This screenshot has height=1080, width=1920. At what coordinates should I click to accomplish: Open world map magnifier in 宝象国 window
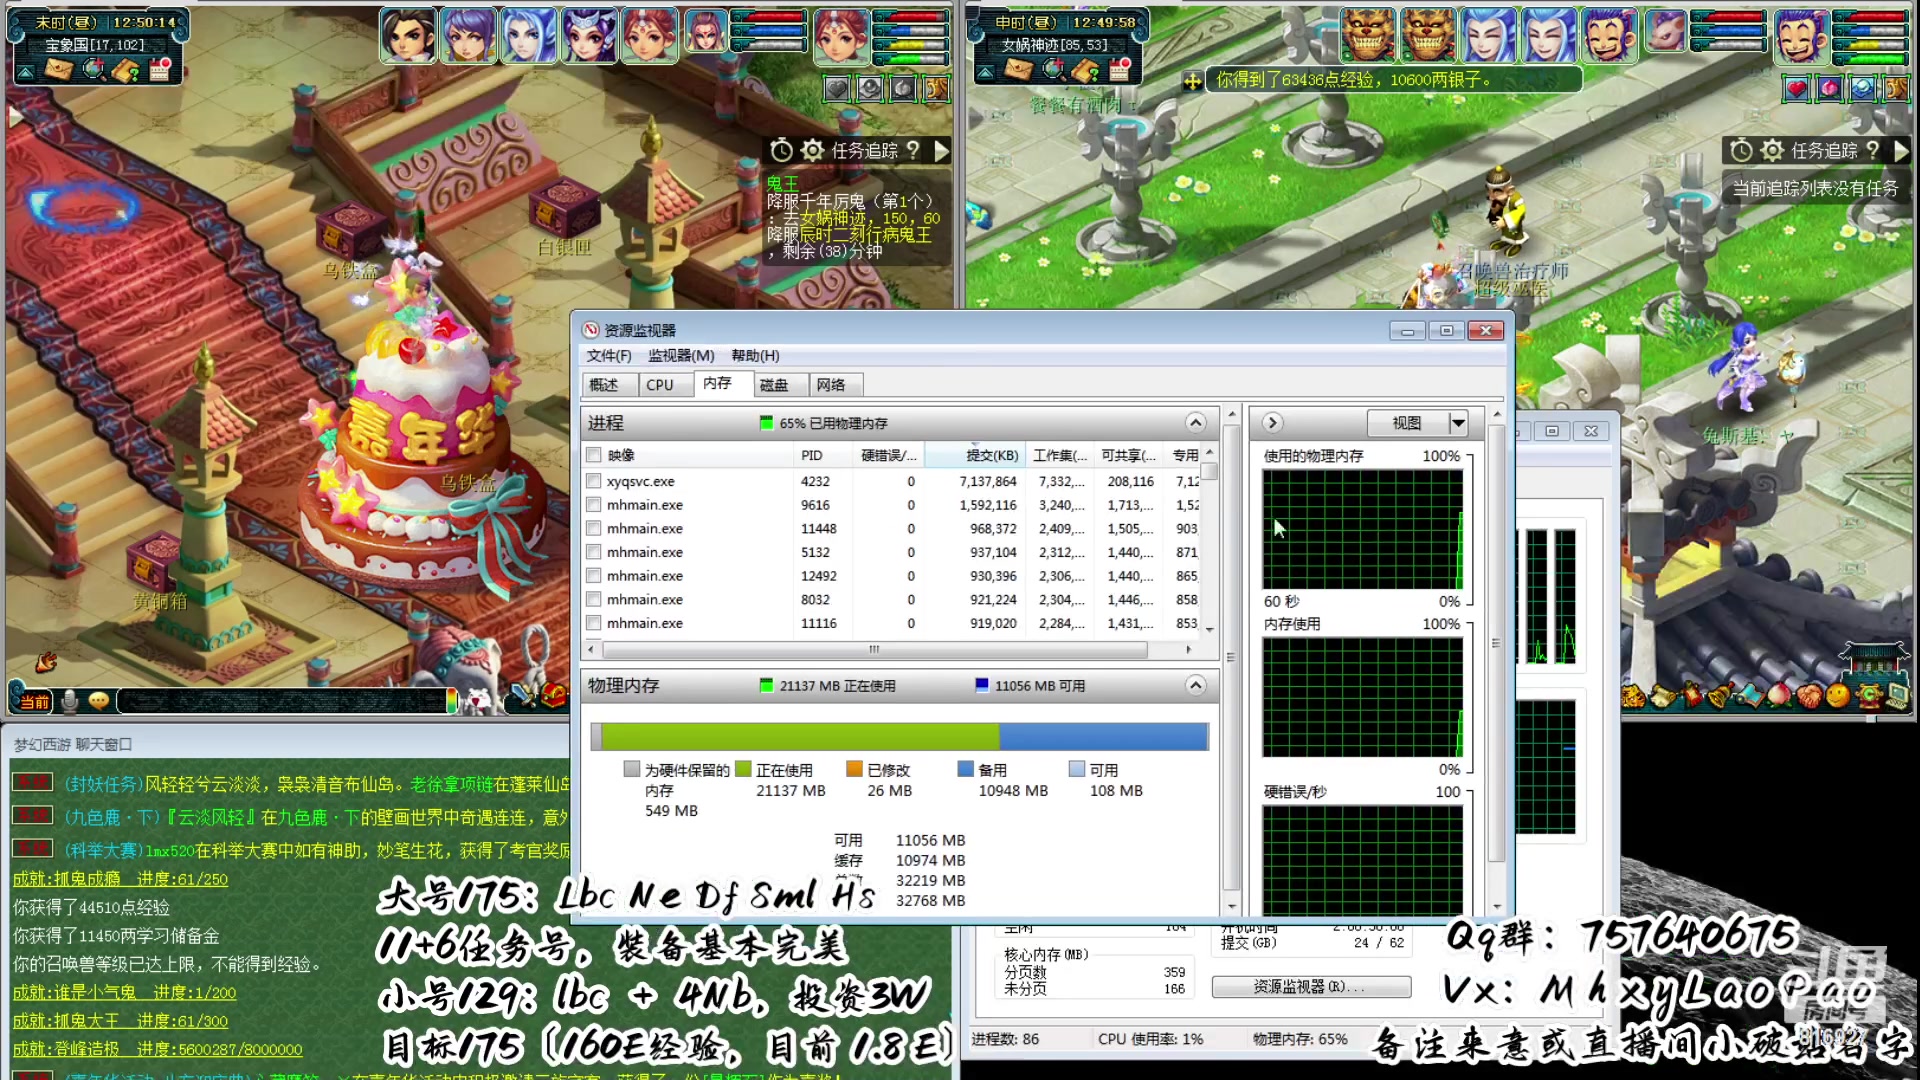click(x=93, y=69)
